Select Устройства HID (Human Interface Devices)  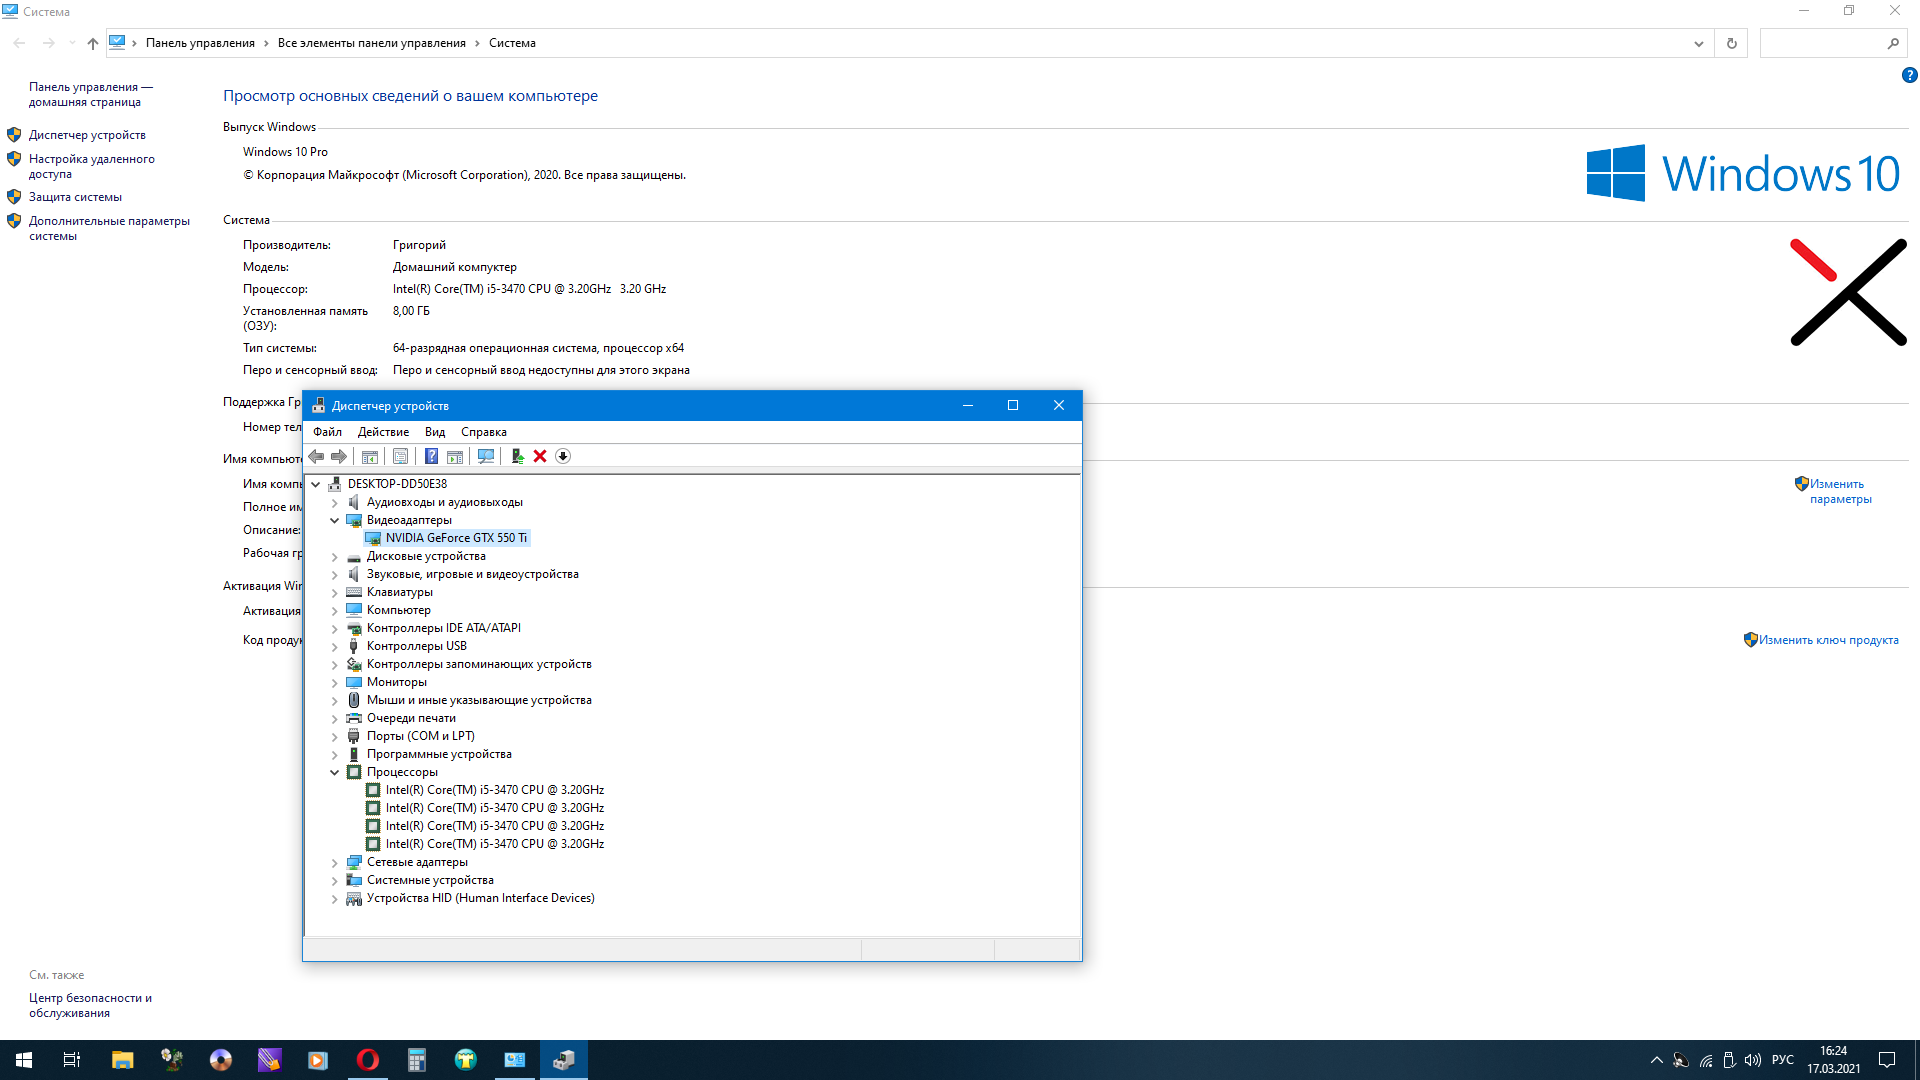(481, 898)
